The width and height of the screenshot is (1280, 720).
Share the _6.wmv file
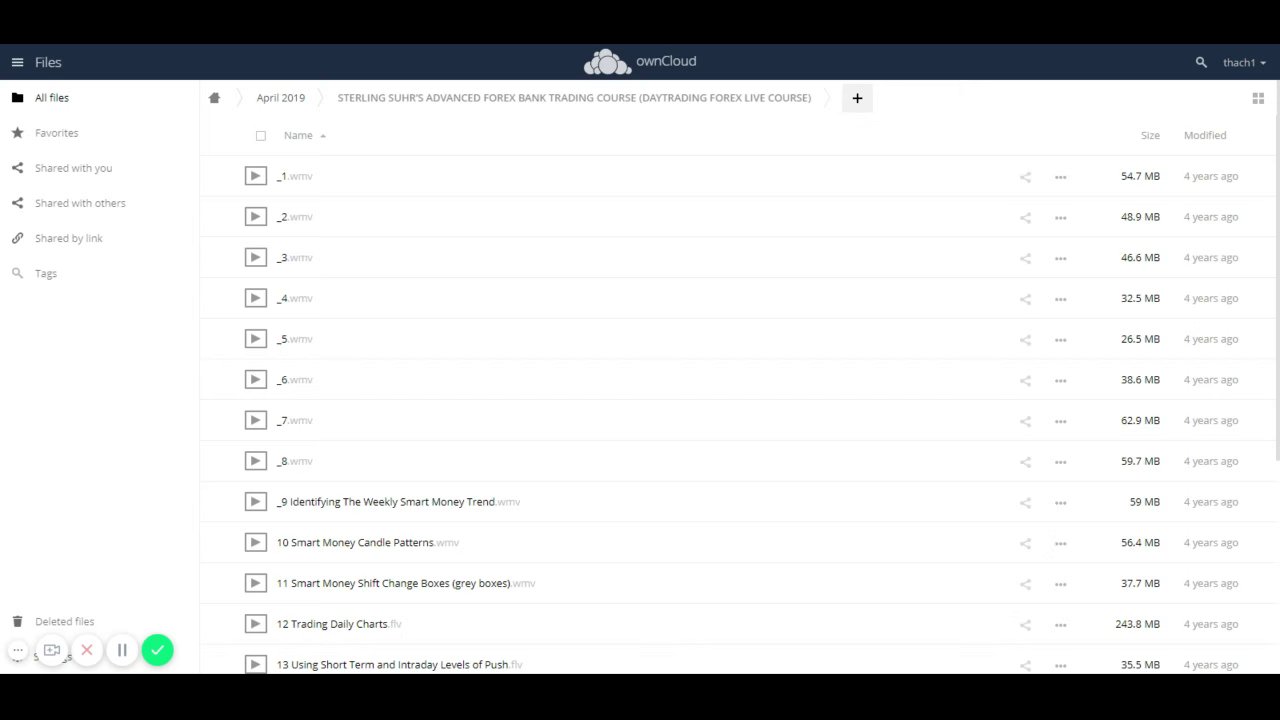pos(1025,380)
